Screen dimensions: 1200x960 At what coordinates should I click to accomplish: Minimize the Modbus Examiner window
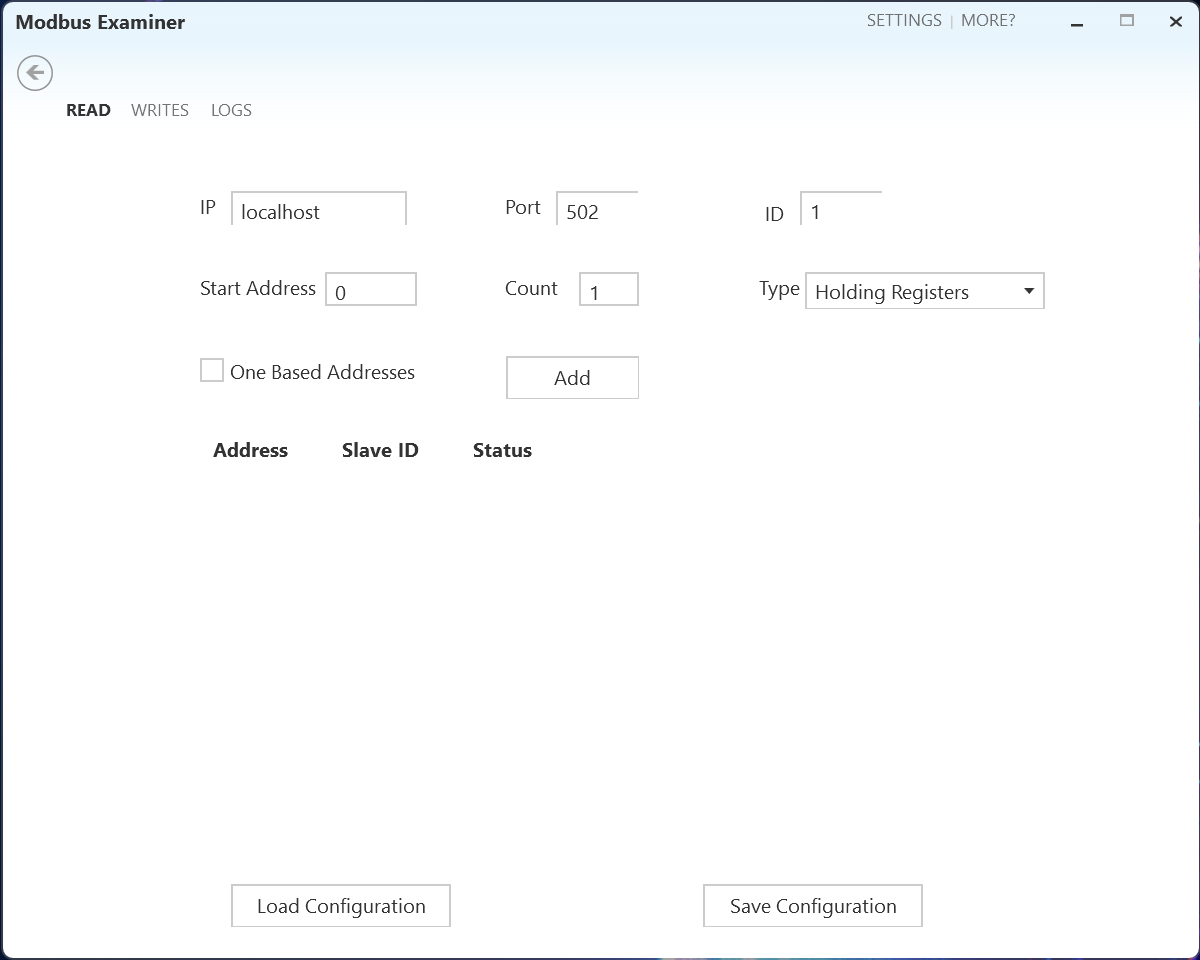coord(1077,23)
